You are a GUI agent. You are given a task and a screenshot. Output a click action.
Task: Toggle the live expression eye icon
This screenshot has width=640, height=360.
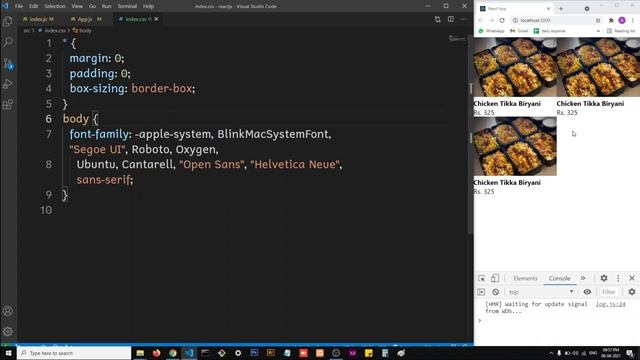pos(587,292)
